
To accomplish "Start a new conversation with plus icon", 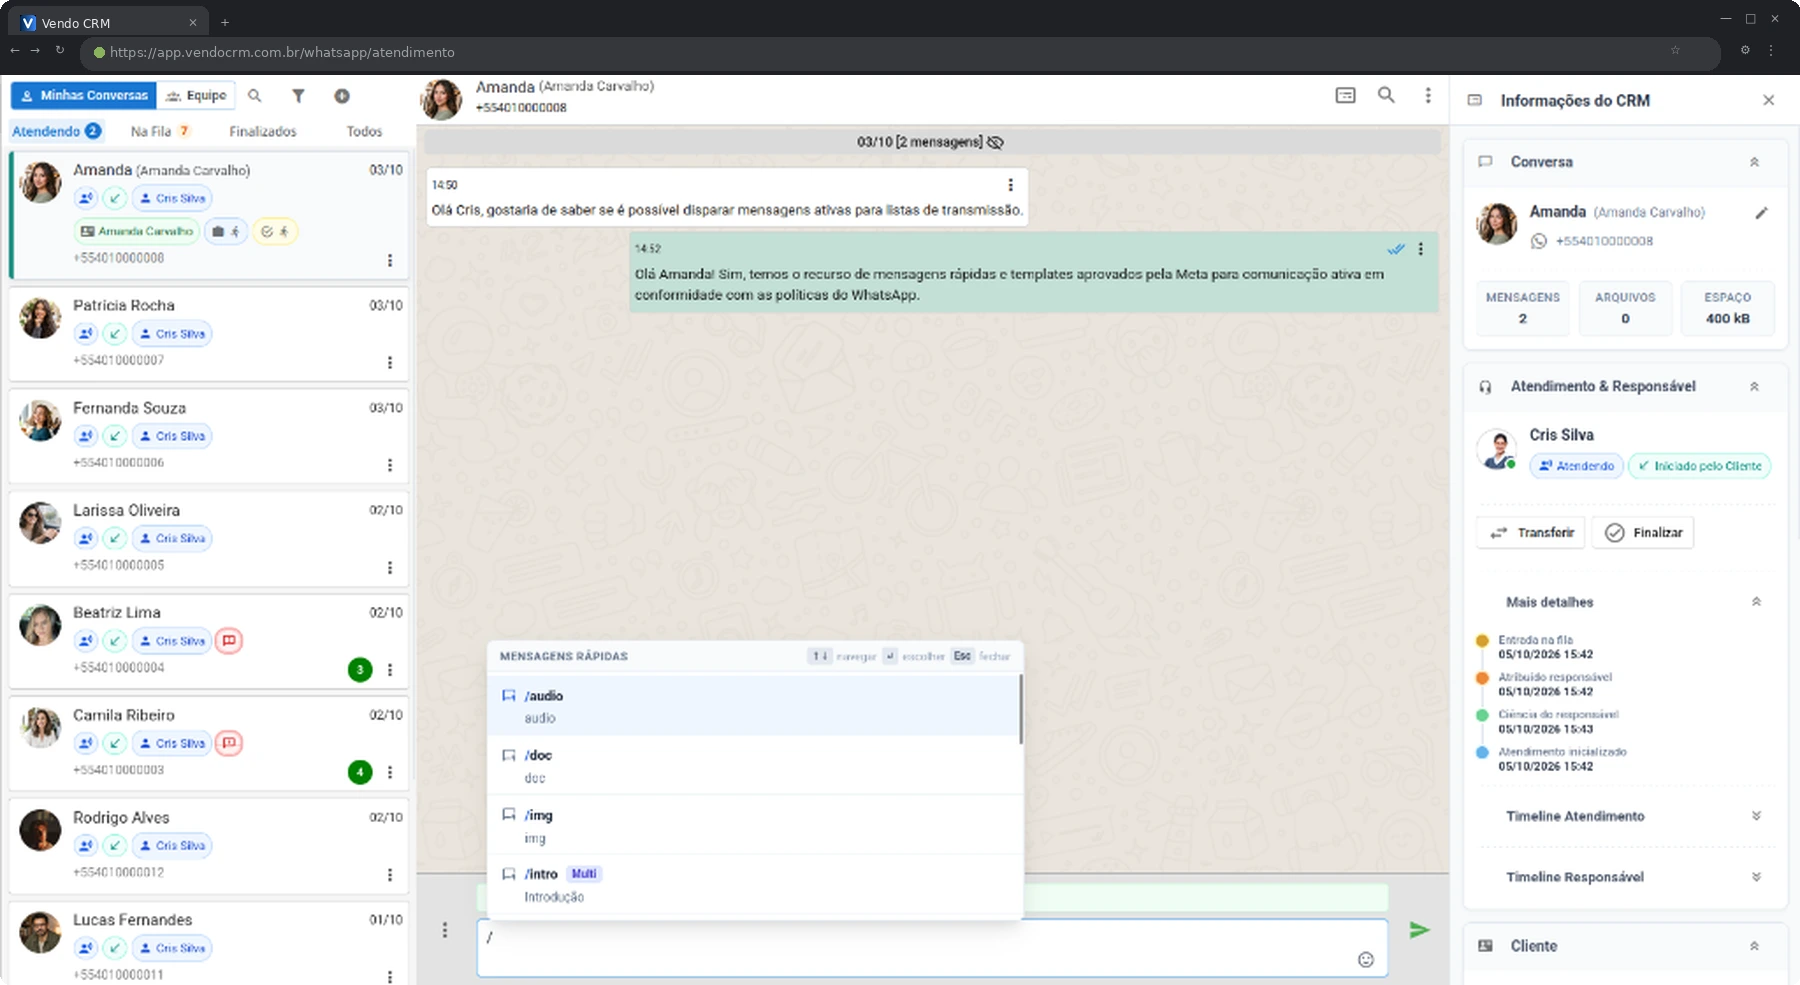I will [342, 96].
